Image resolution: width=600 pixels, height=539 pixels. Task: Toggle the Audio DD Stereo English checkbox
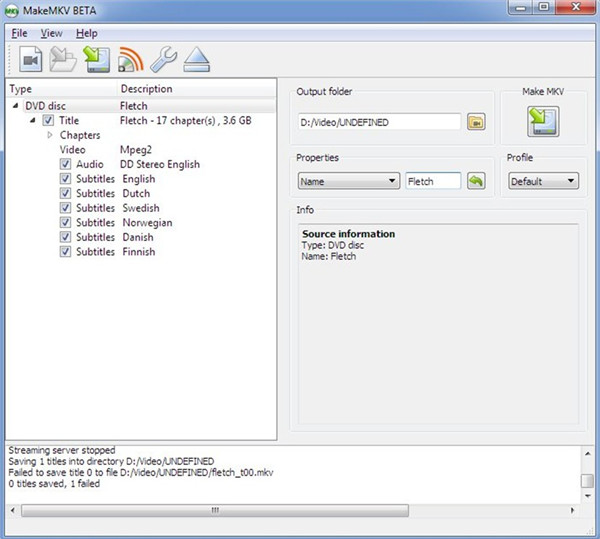[x=65, y=164]
